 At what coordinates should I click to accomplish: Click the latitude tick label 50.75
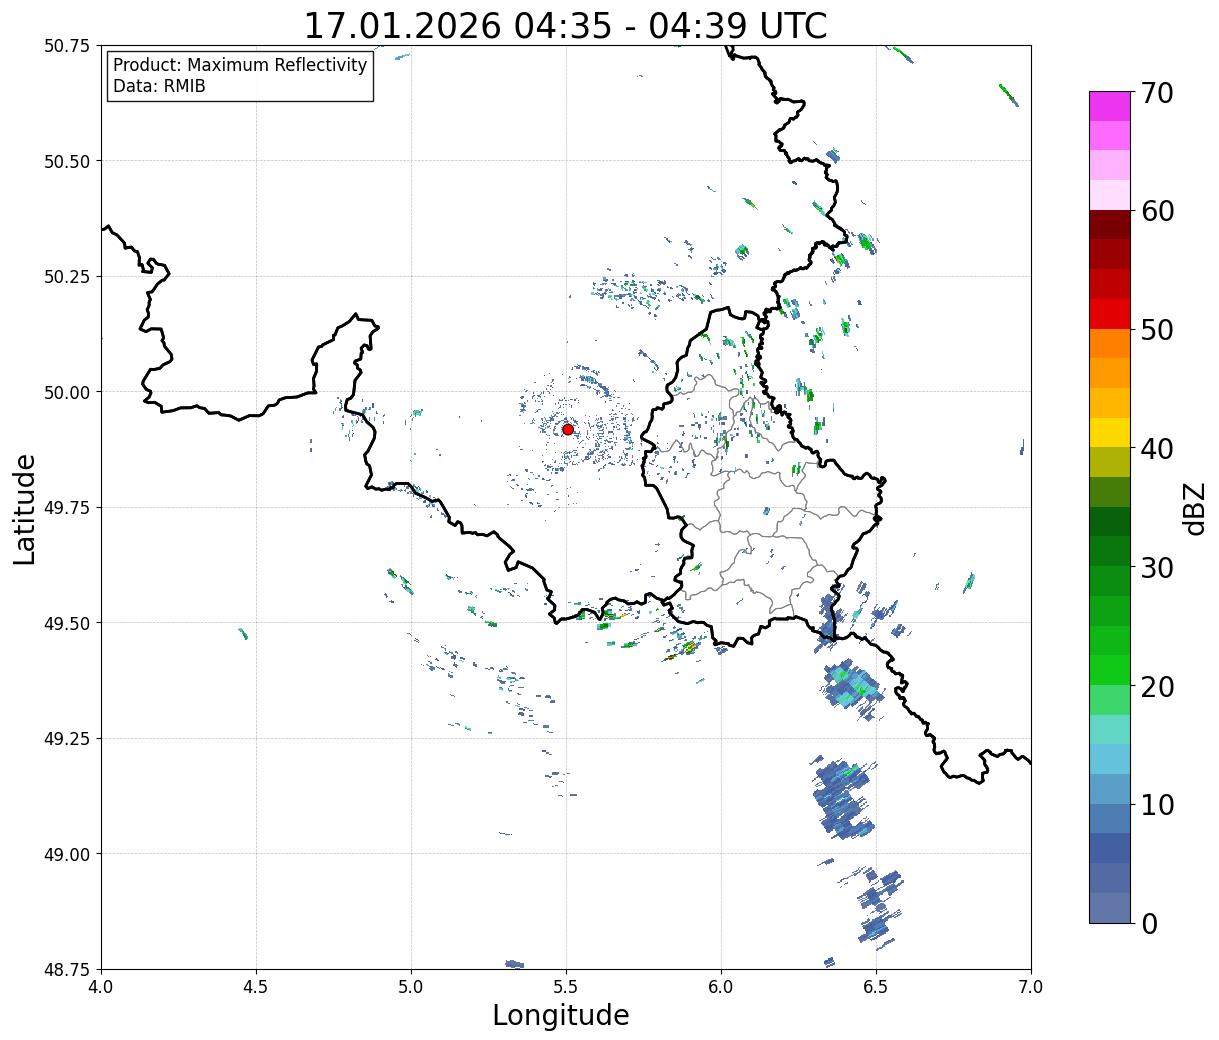pos(67,46)
